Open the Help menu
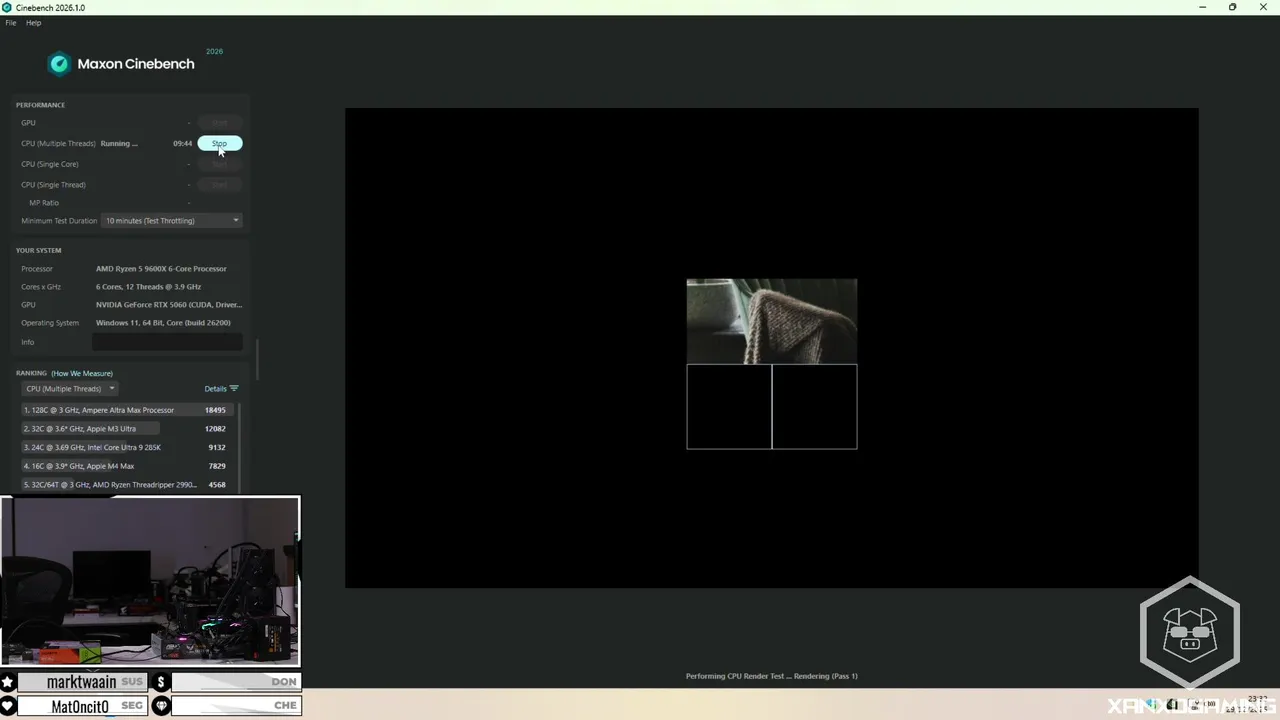Viewport: 1280px width, 720px height. pyautogui.click(x=33, y=23)
